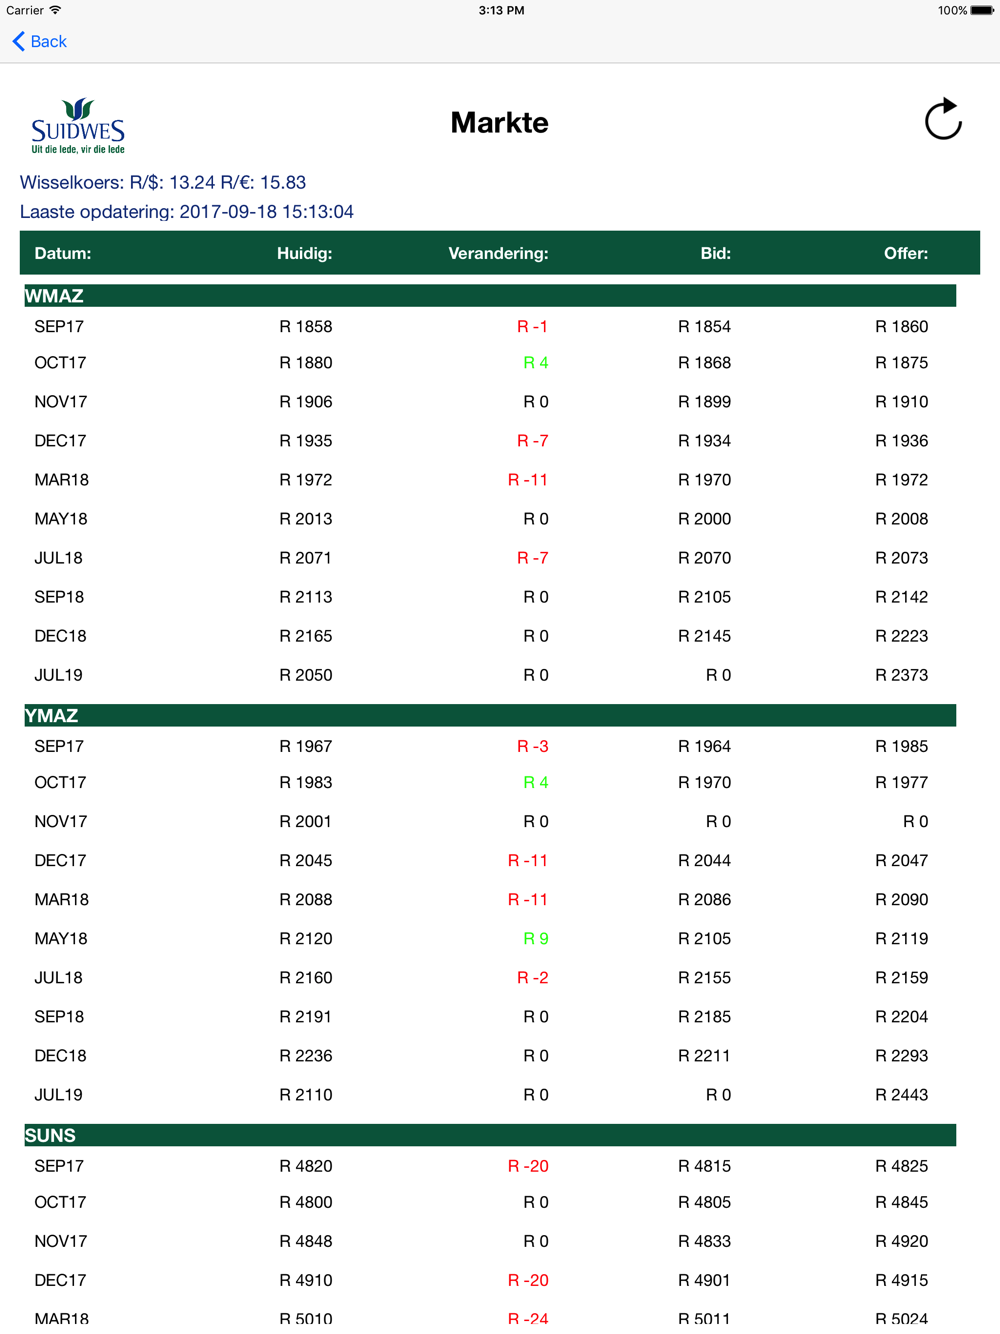Tap the Offer column header

click(x=905, y=253)
